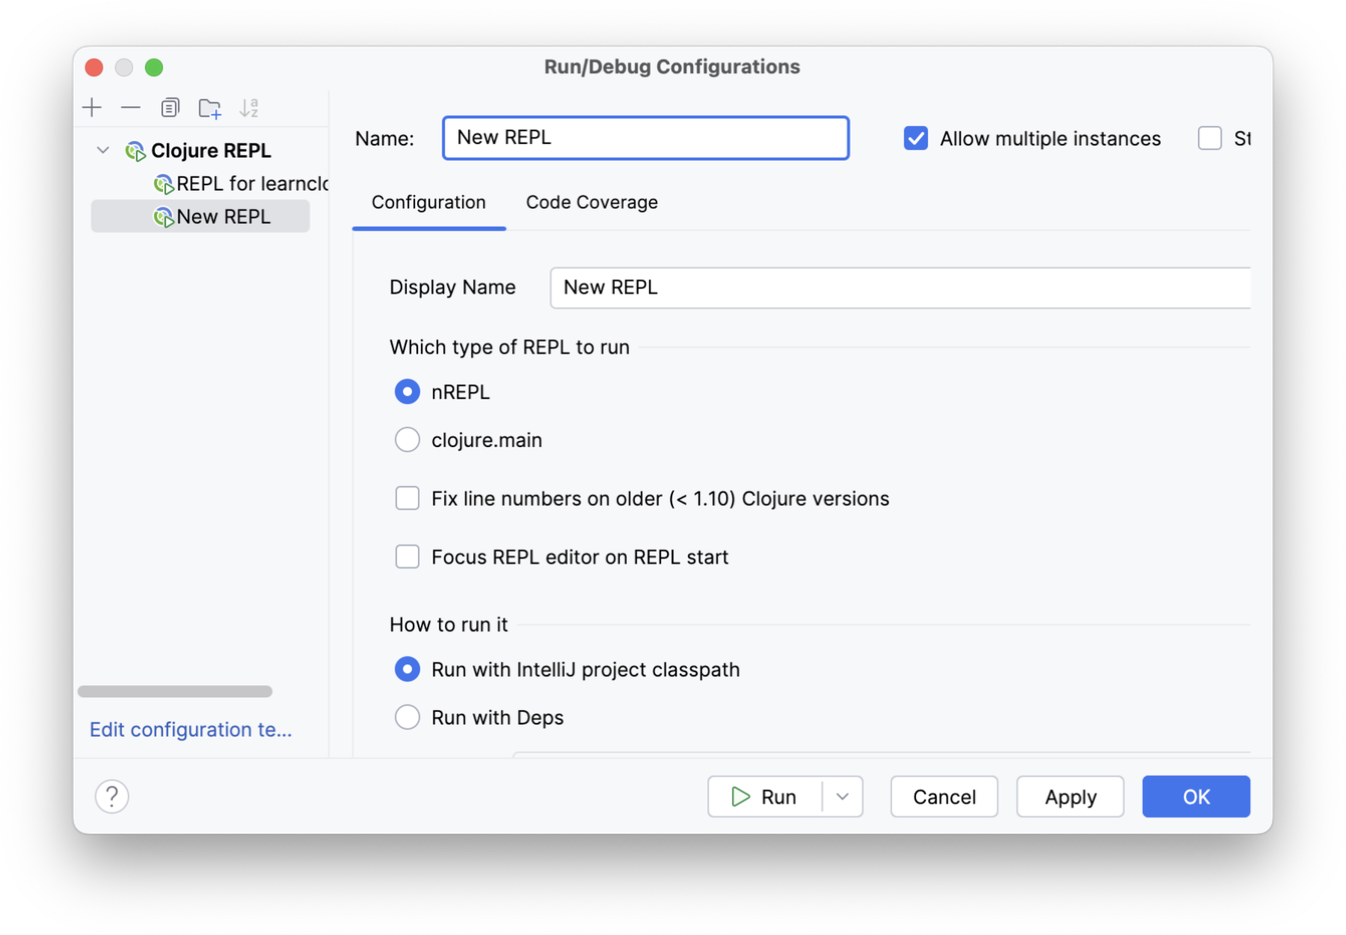This screenshot has width=1346, height=935.
Task: Confirm with the OK button
Action: [x=1196, y=797]
